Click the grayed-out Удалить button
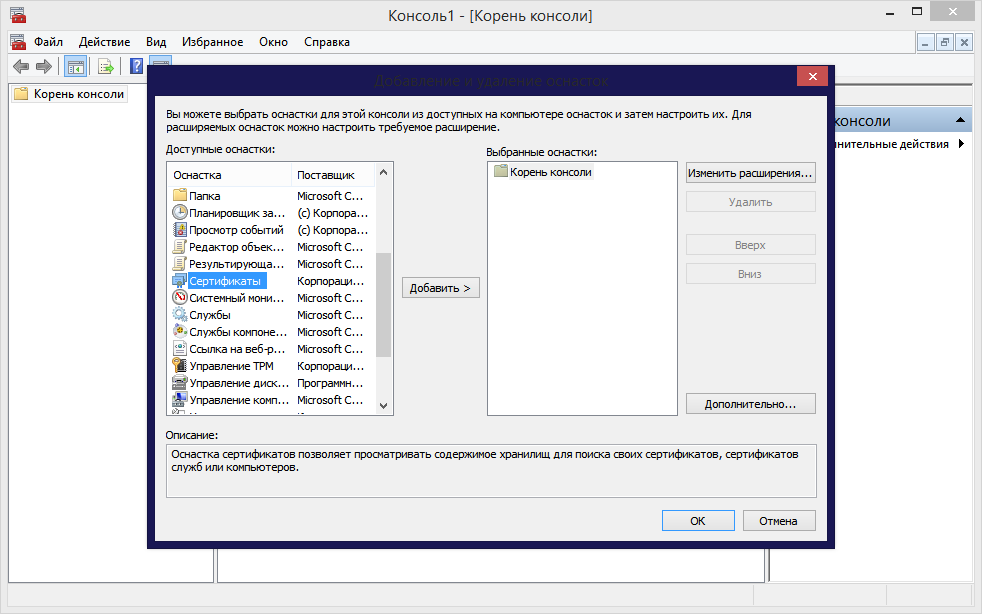Image resolution: width=982 pixels, height=614 pixels. coord(750,202)
